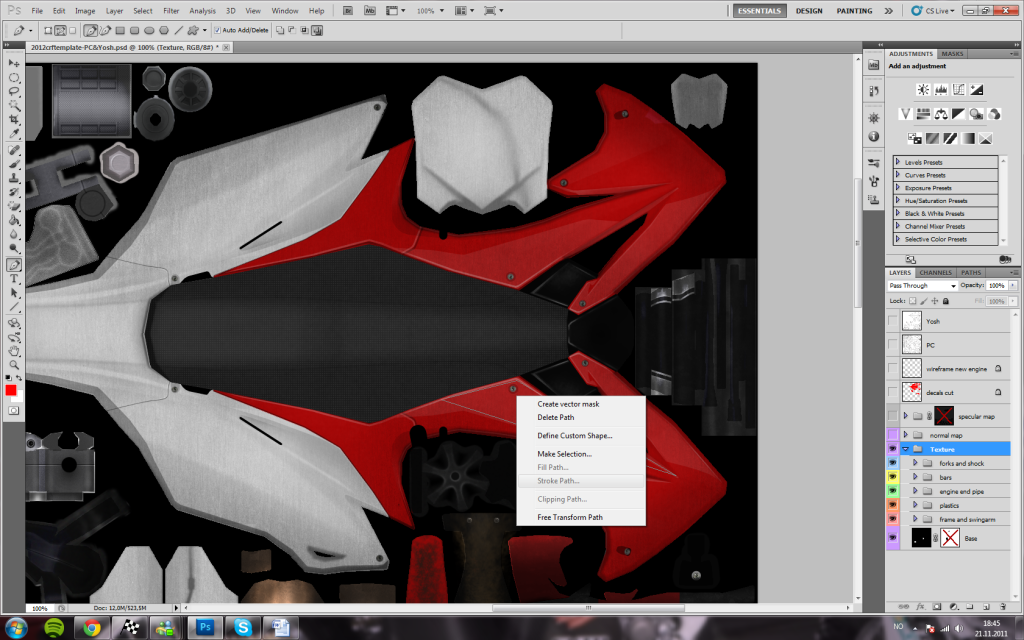Select the Type tool
Image resolution: width=1024 pixels, height=640 pixels.
point(14,279)
